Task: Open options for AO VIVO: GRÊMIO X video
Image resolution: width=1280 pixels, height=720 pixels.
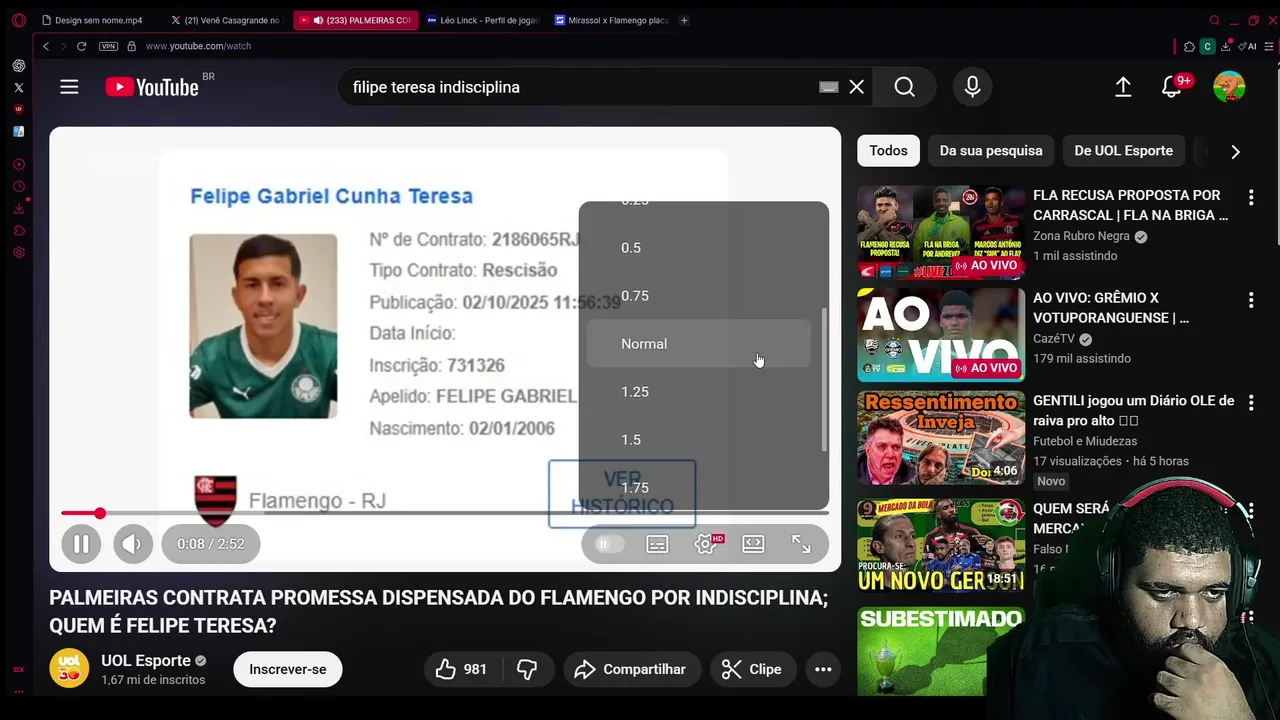Action: (x=1250, y=300)
